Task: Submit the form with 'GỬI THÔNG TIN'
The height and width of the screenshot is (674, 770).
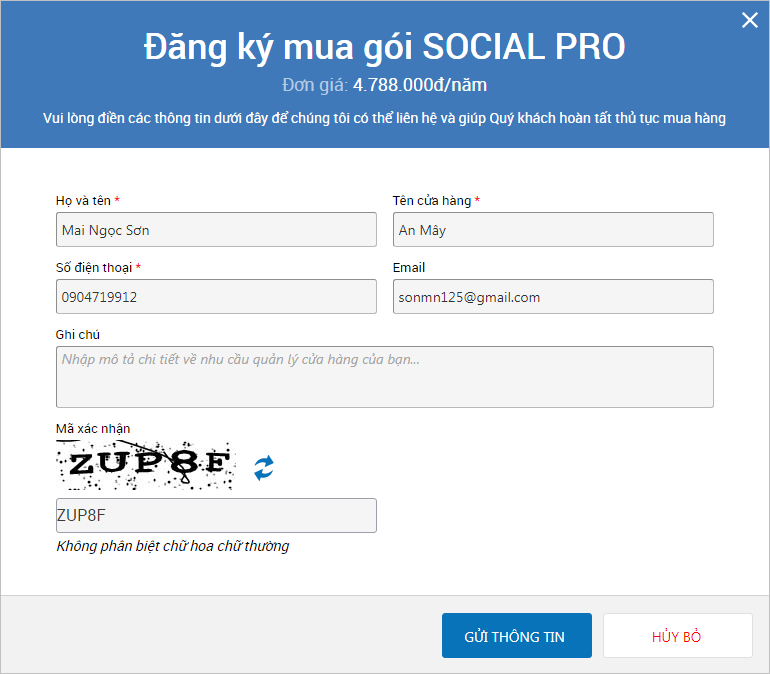Action: click(x=516, y=636)
